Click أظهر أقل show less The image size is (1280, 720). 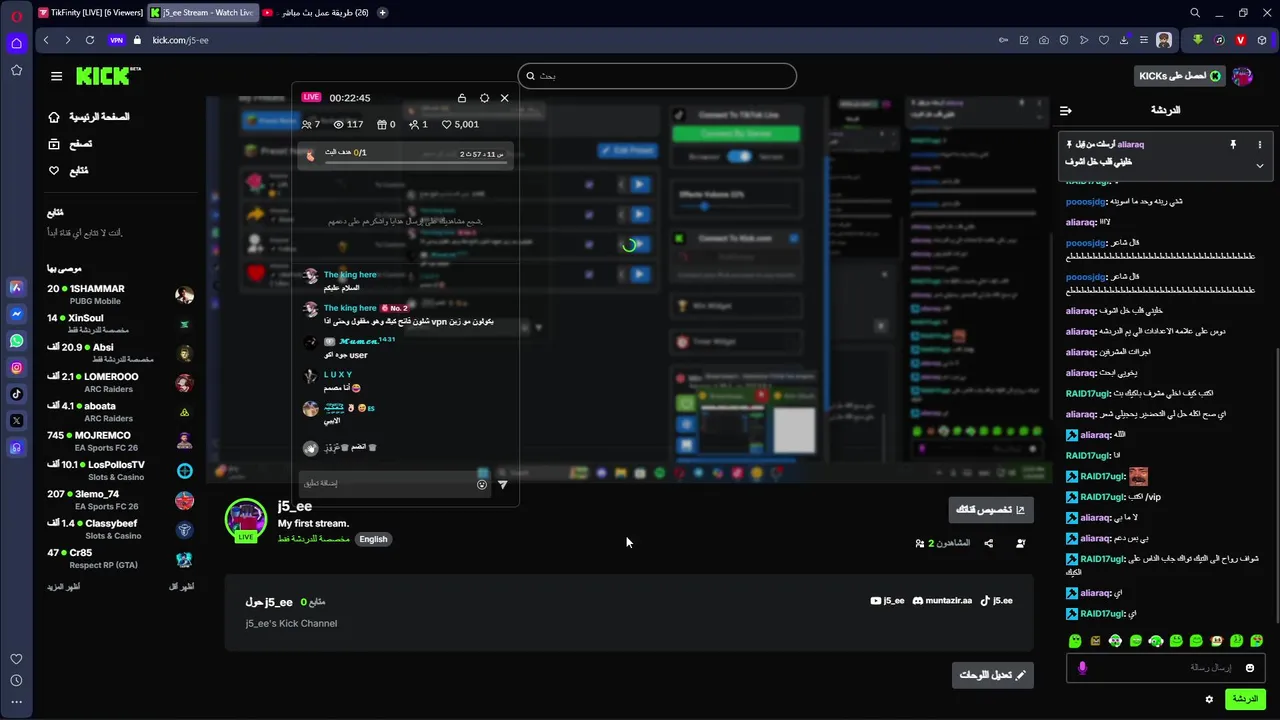coord(181,586)
